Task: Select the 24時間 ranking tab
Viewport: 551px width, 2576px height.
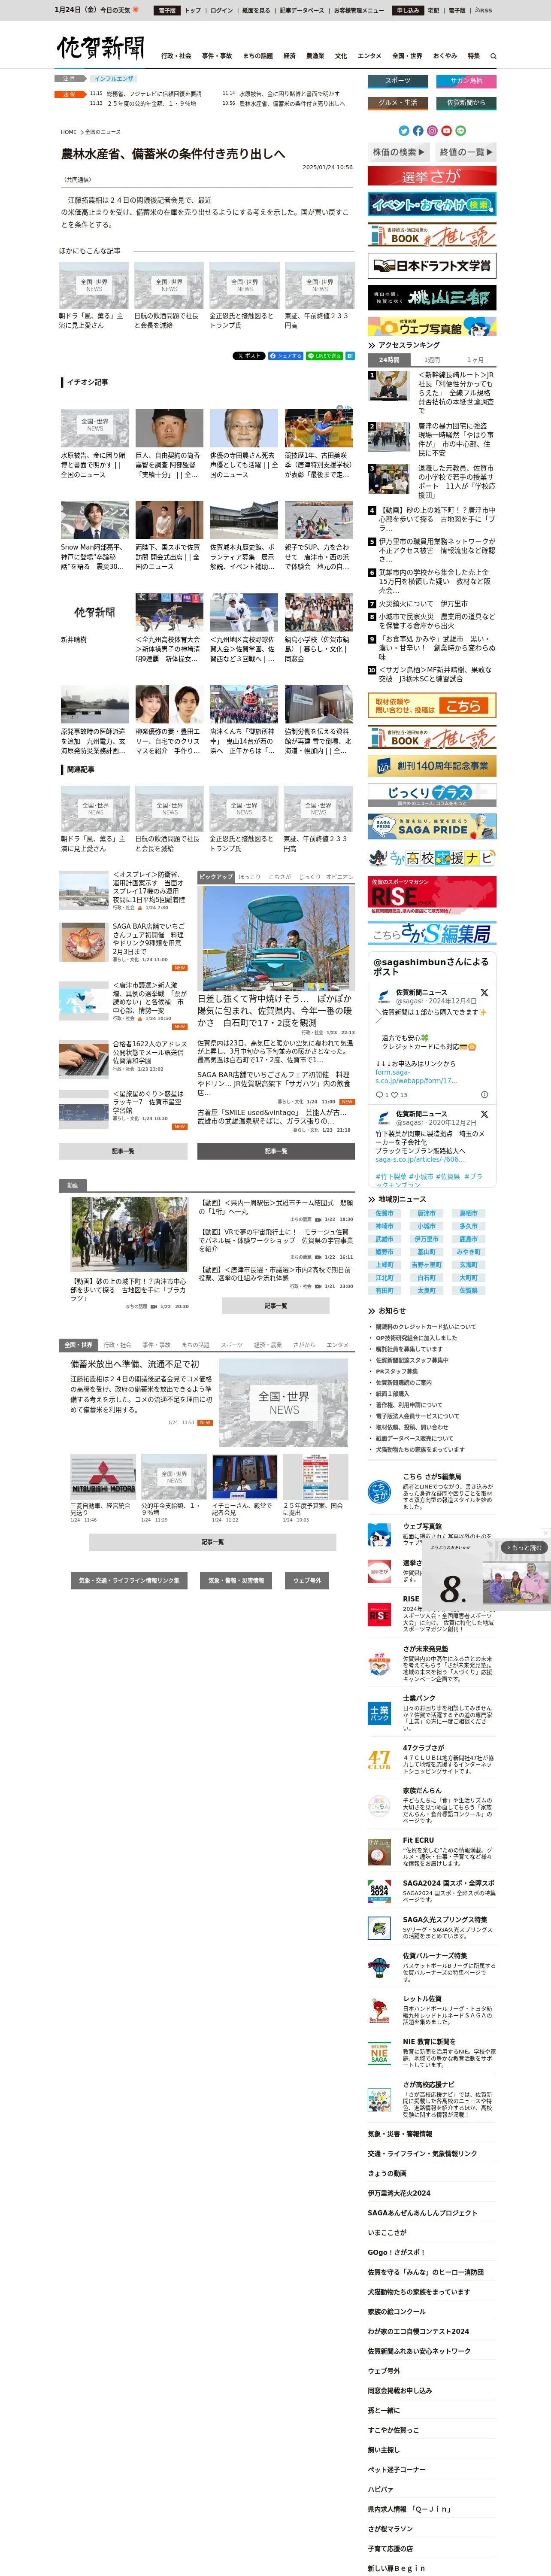Action: (389, 360)
